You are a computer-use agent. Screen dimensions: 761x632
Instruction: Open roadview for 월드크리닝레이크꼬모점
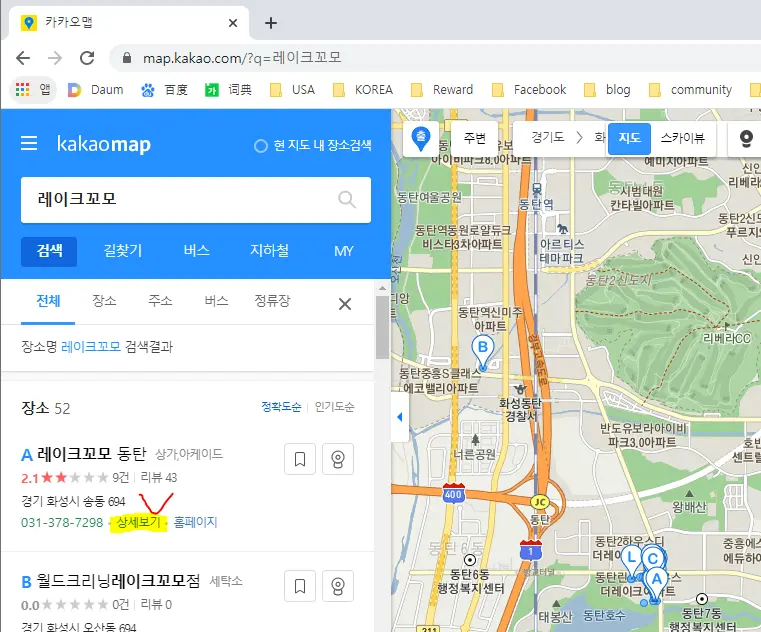pos(338,586)
